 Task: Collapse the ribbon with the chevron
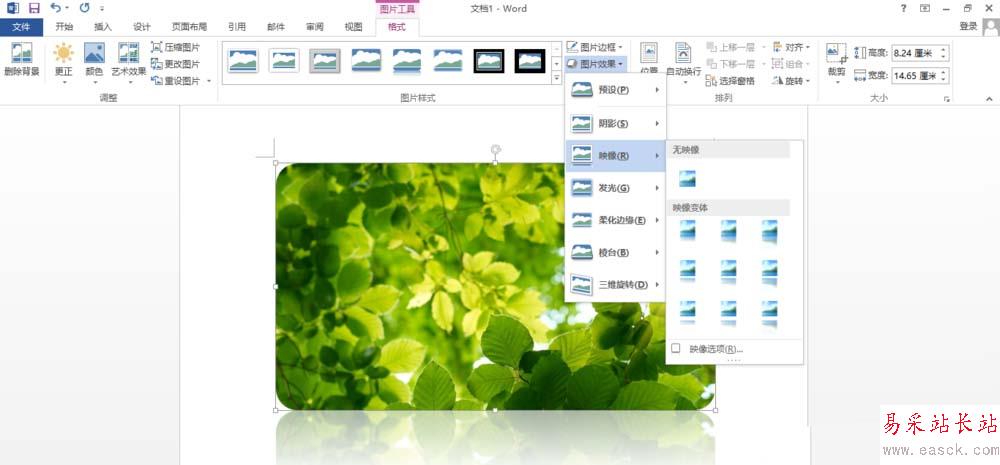pos(989,98)
